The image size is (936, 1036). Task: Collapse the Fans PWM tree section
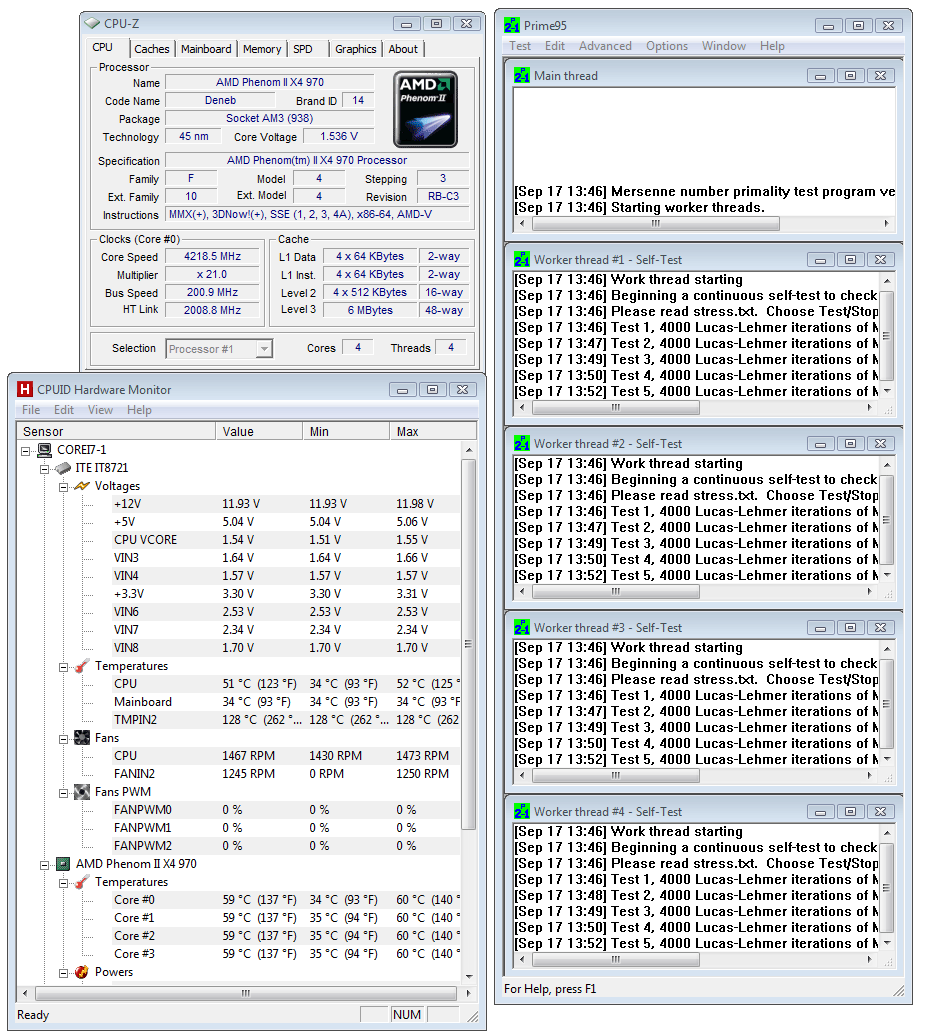pyautogui.click(x=63, y=792)
